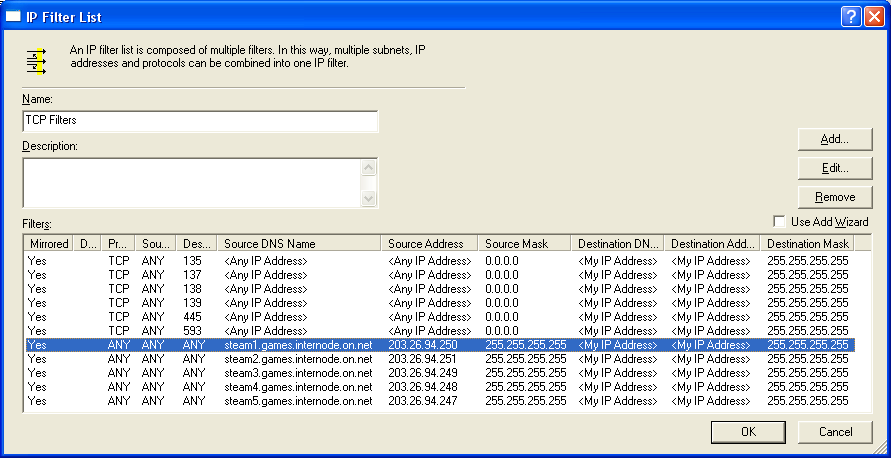Click the Add... button
The image size is (891, 458).
835,139
